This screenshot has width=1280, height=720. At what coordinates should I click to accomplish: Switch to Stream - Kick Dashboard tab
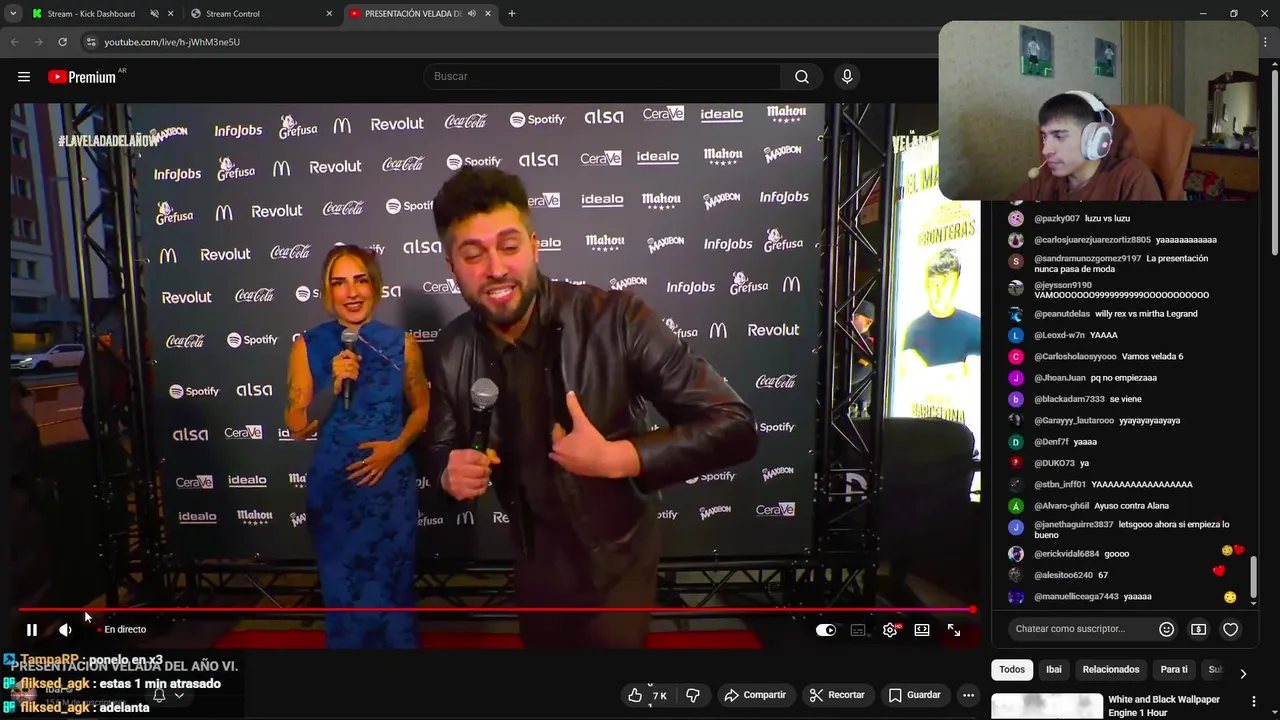coord(91,14)
